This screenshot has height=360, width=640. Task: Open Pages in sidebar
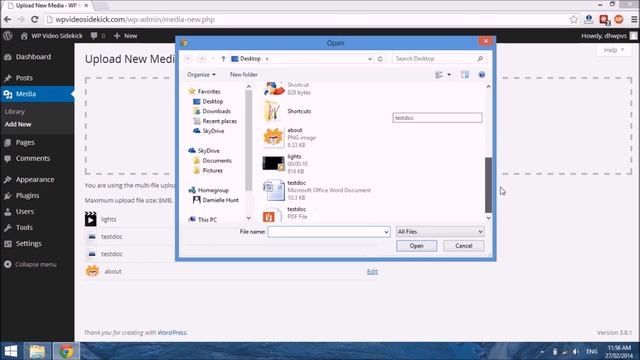pos(25,142)
